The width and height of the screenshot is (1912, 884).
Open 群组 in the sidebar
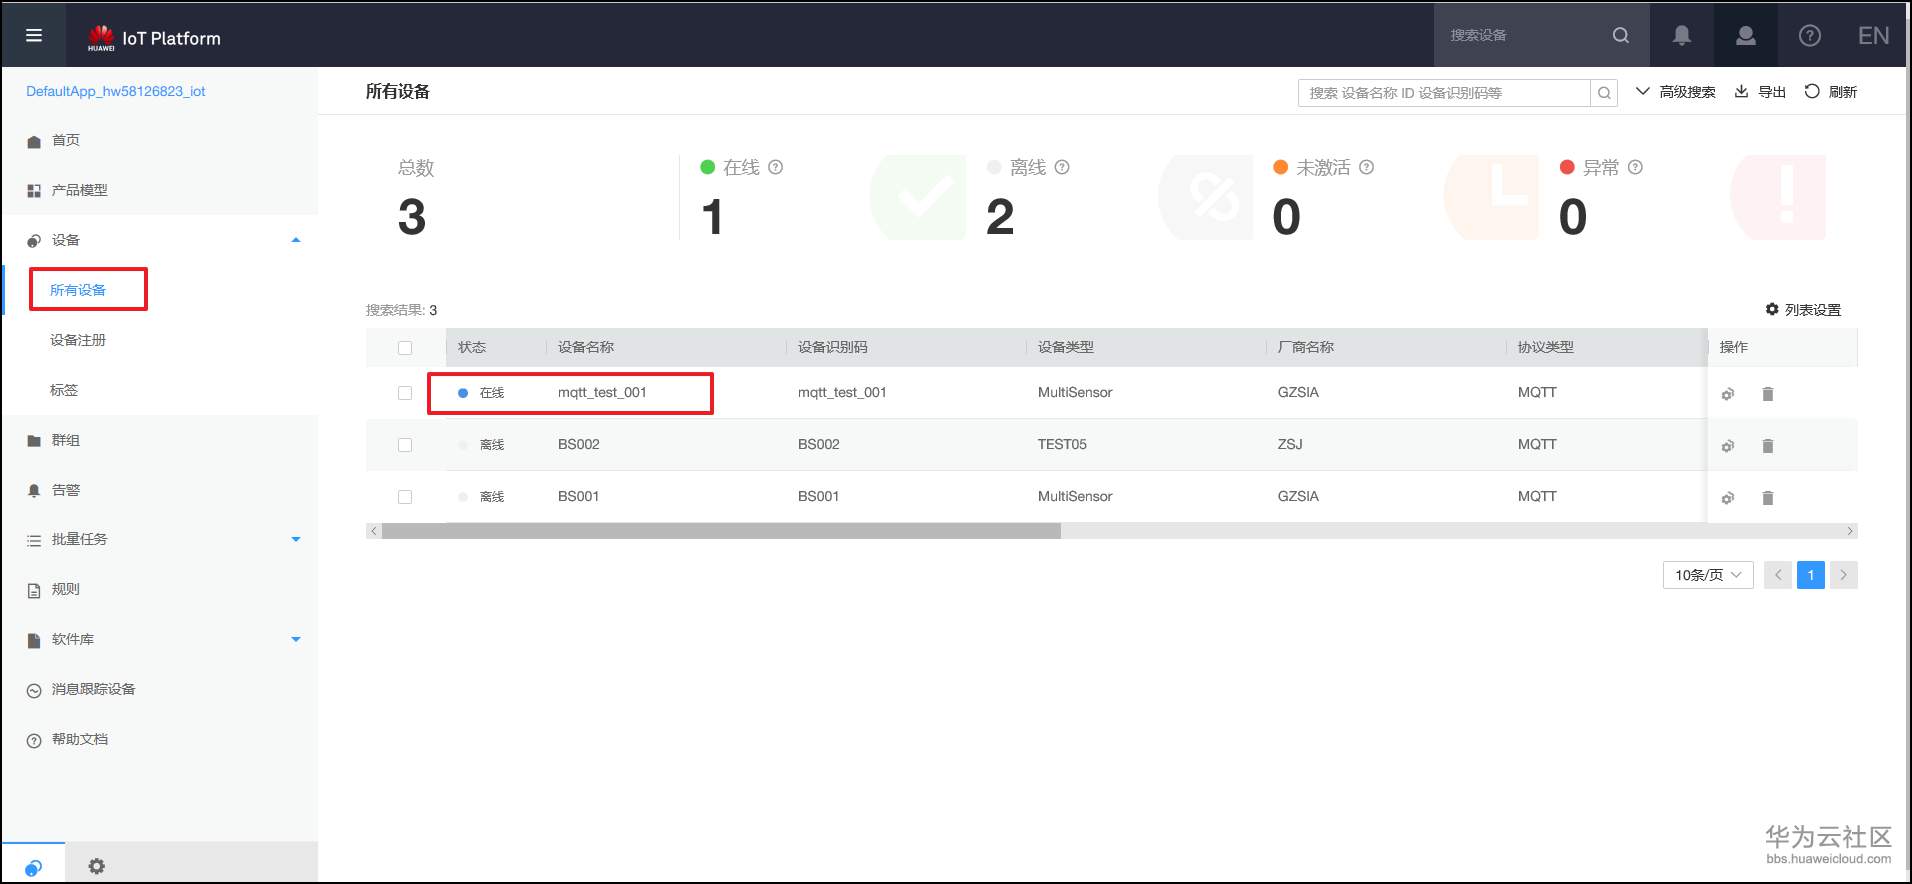click(x=66, y=440)
